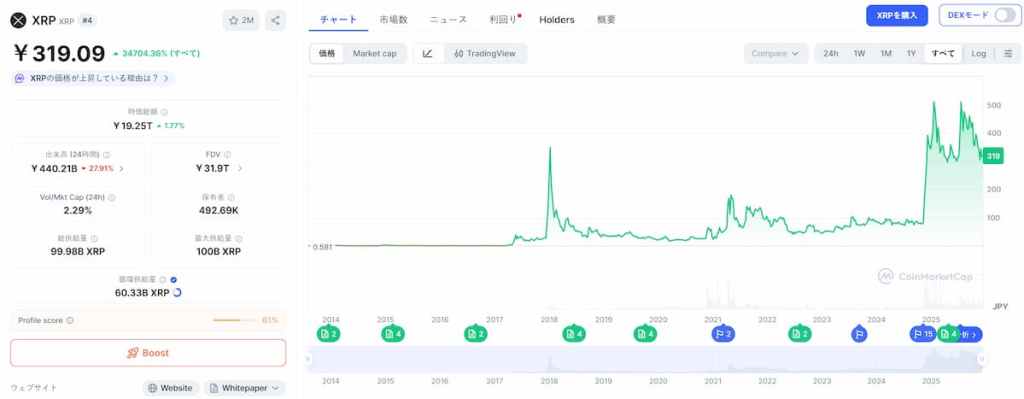Click the Boost button
Image resolution: width=1024 pixels, height=399 pixels.
click(148, 353)
